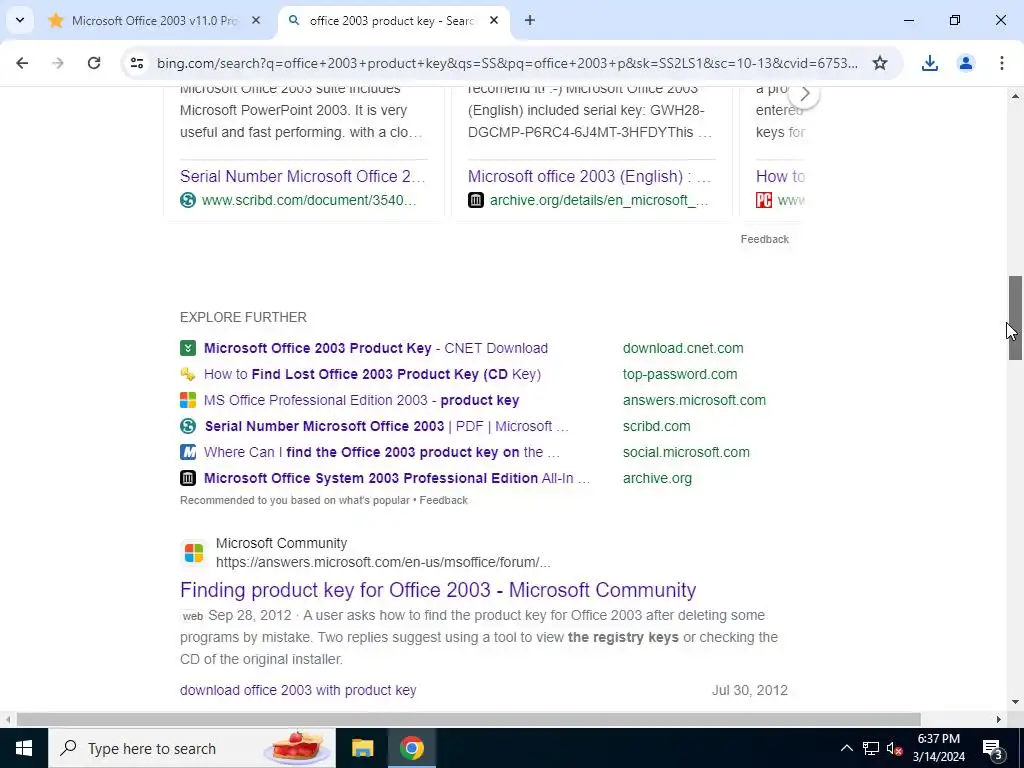
Task: Click the Microsoft logo icon beside MS Office Professional
Action: point(187,400)
